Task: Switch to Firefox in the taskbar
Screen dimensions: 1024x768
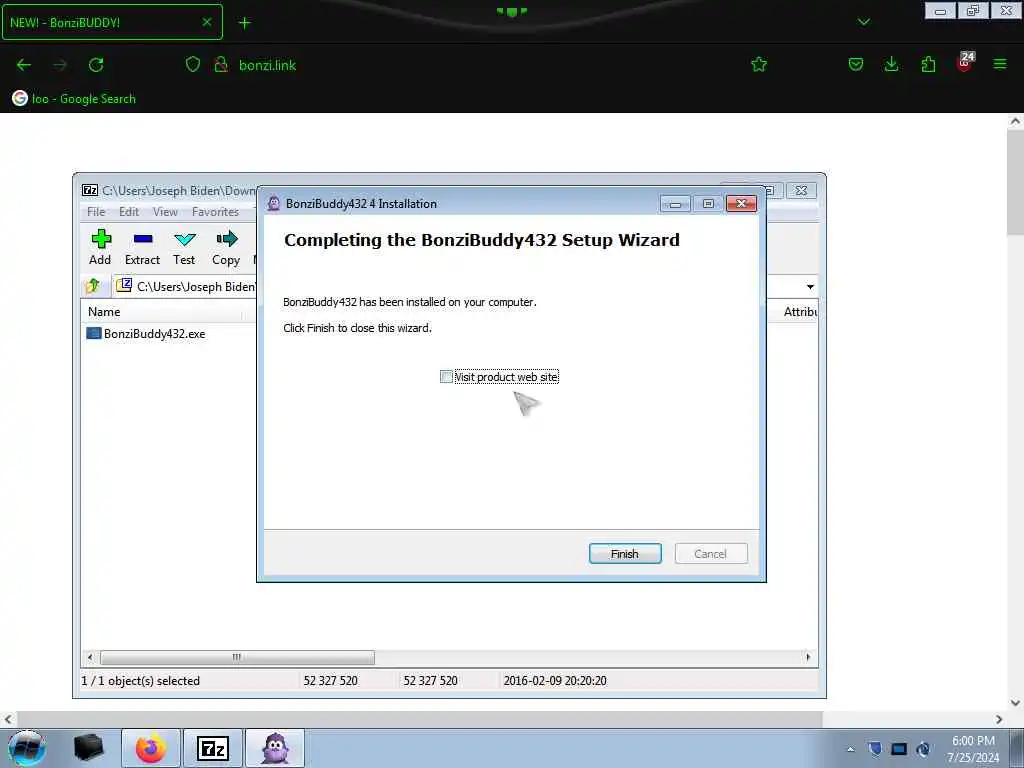Action: (151, 748)
